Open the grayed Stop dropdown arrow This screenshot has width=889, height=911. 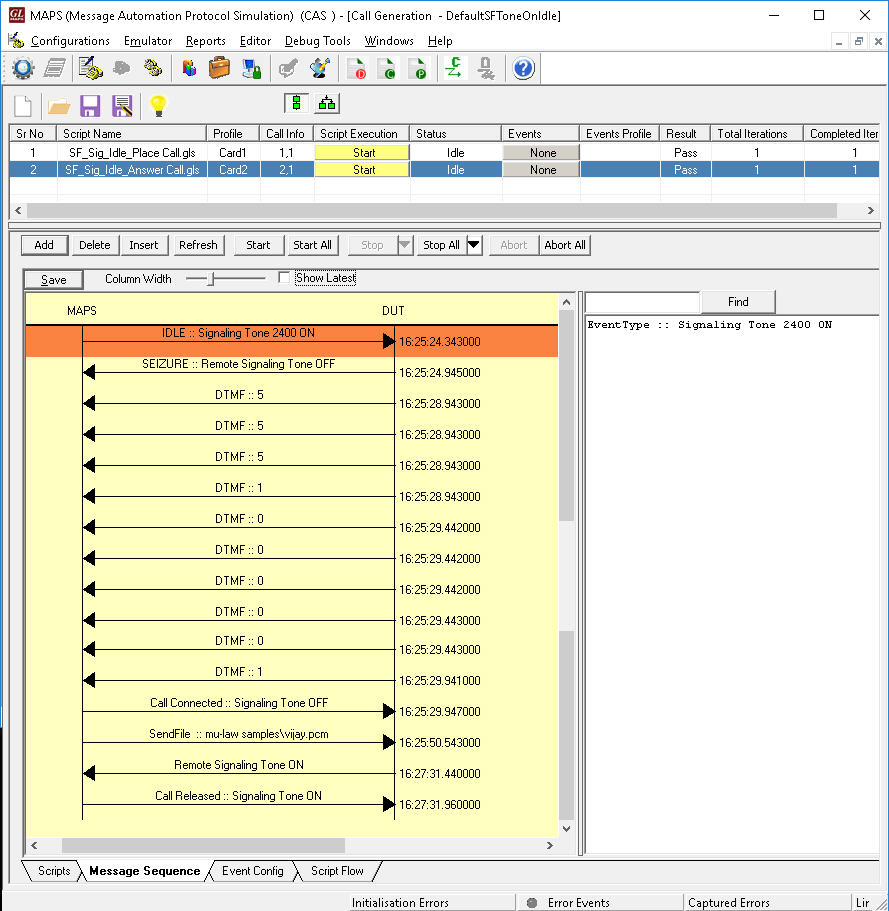[405, 245]
